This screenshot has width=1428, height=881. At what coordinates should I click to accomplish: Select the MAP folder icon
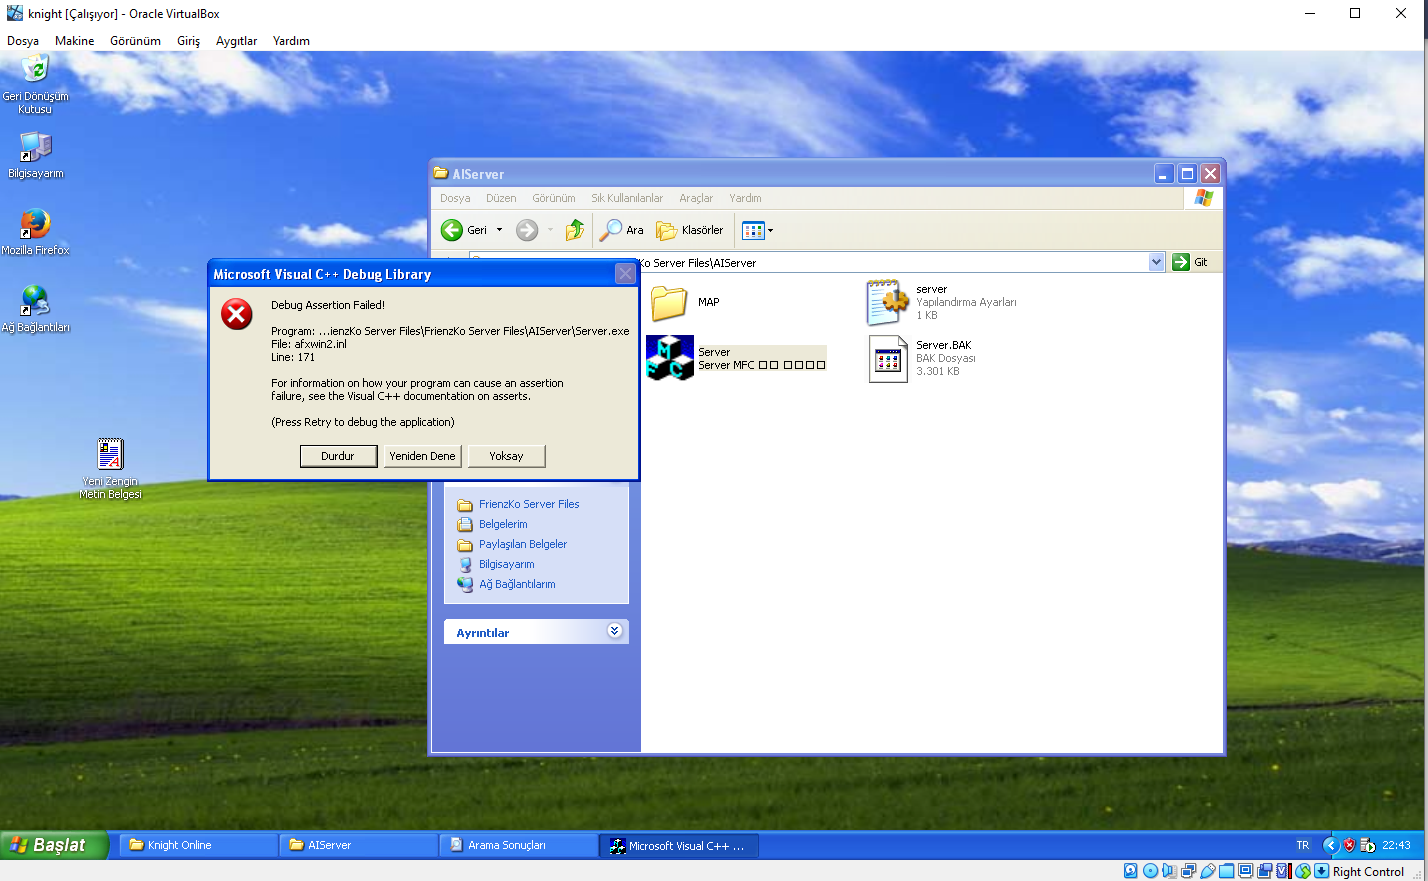669,302
